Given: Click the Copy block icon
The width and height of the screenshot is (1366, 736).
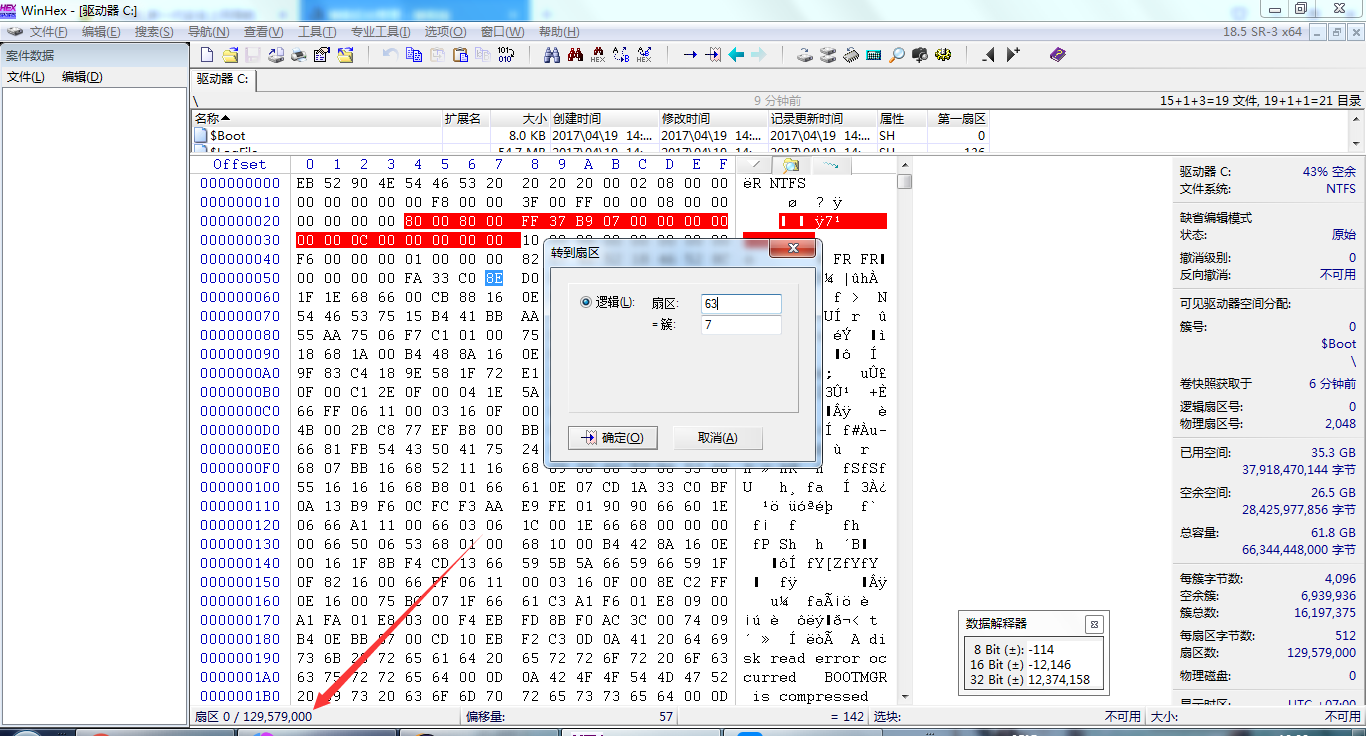Looking at the screenshot, I should coord(414,55).
